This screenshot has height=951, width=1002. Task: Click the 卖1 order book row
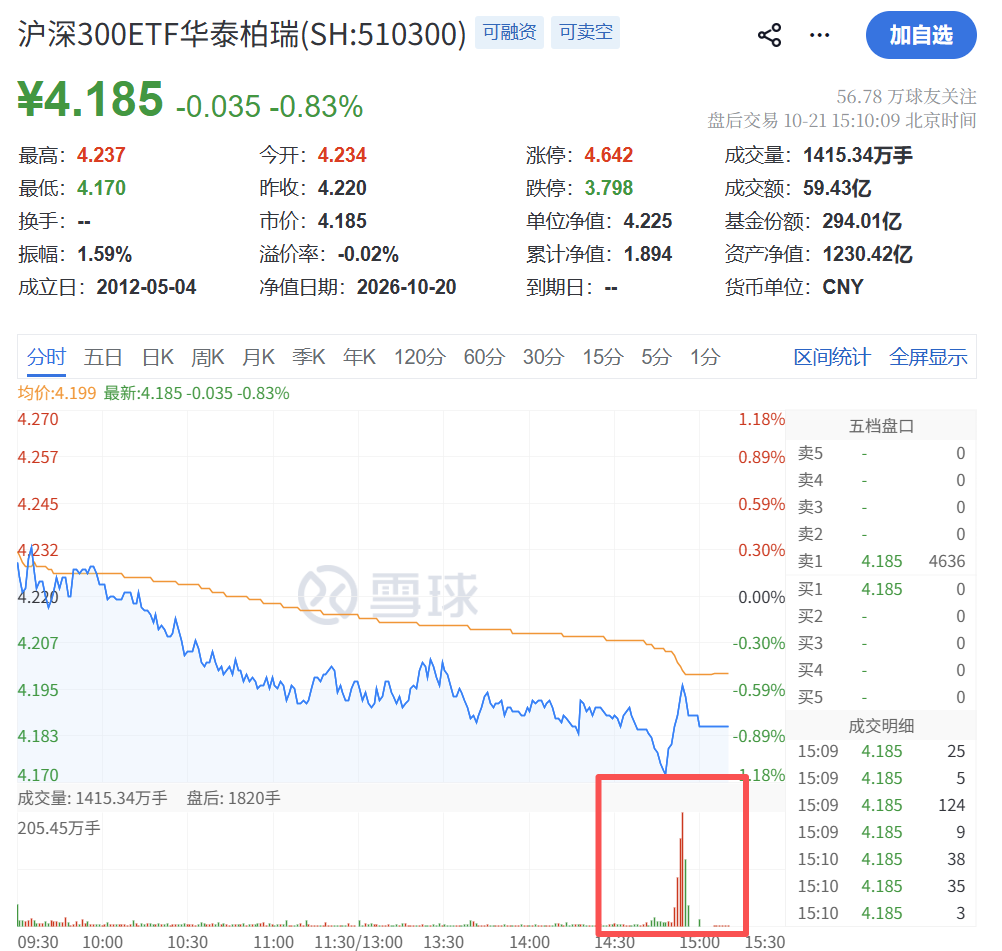pyautogui.click(x=881, y=561)
